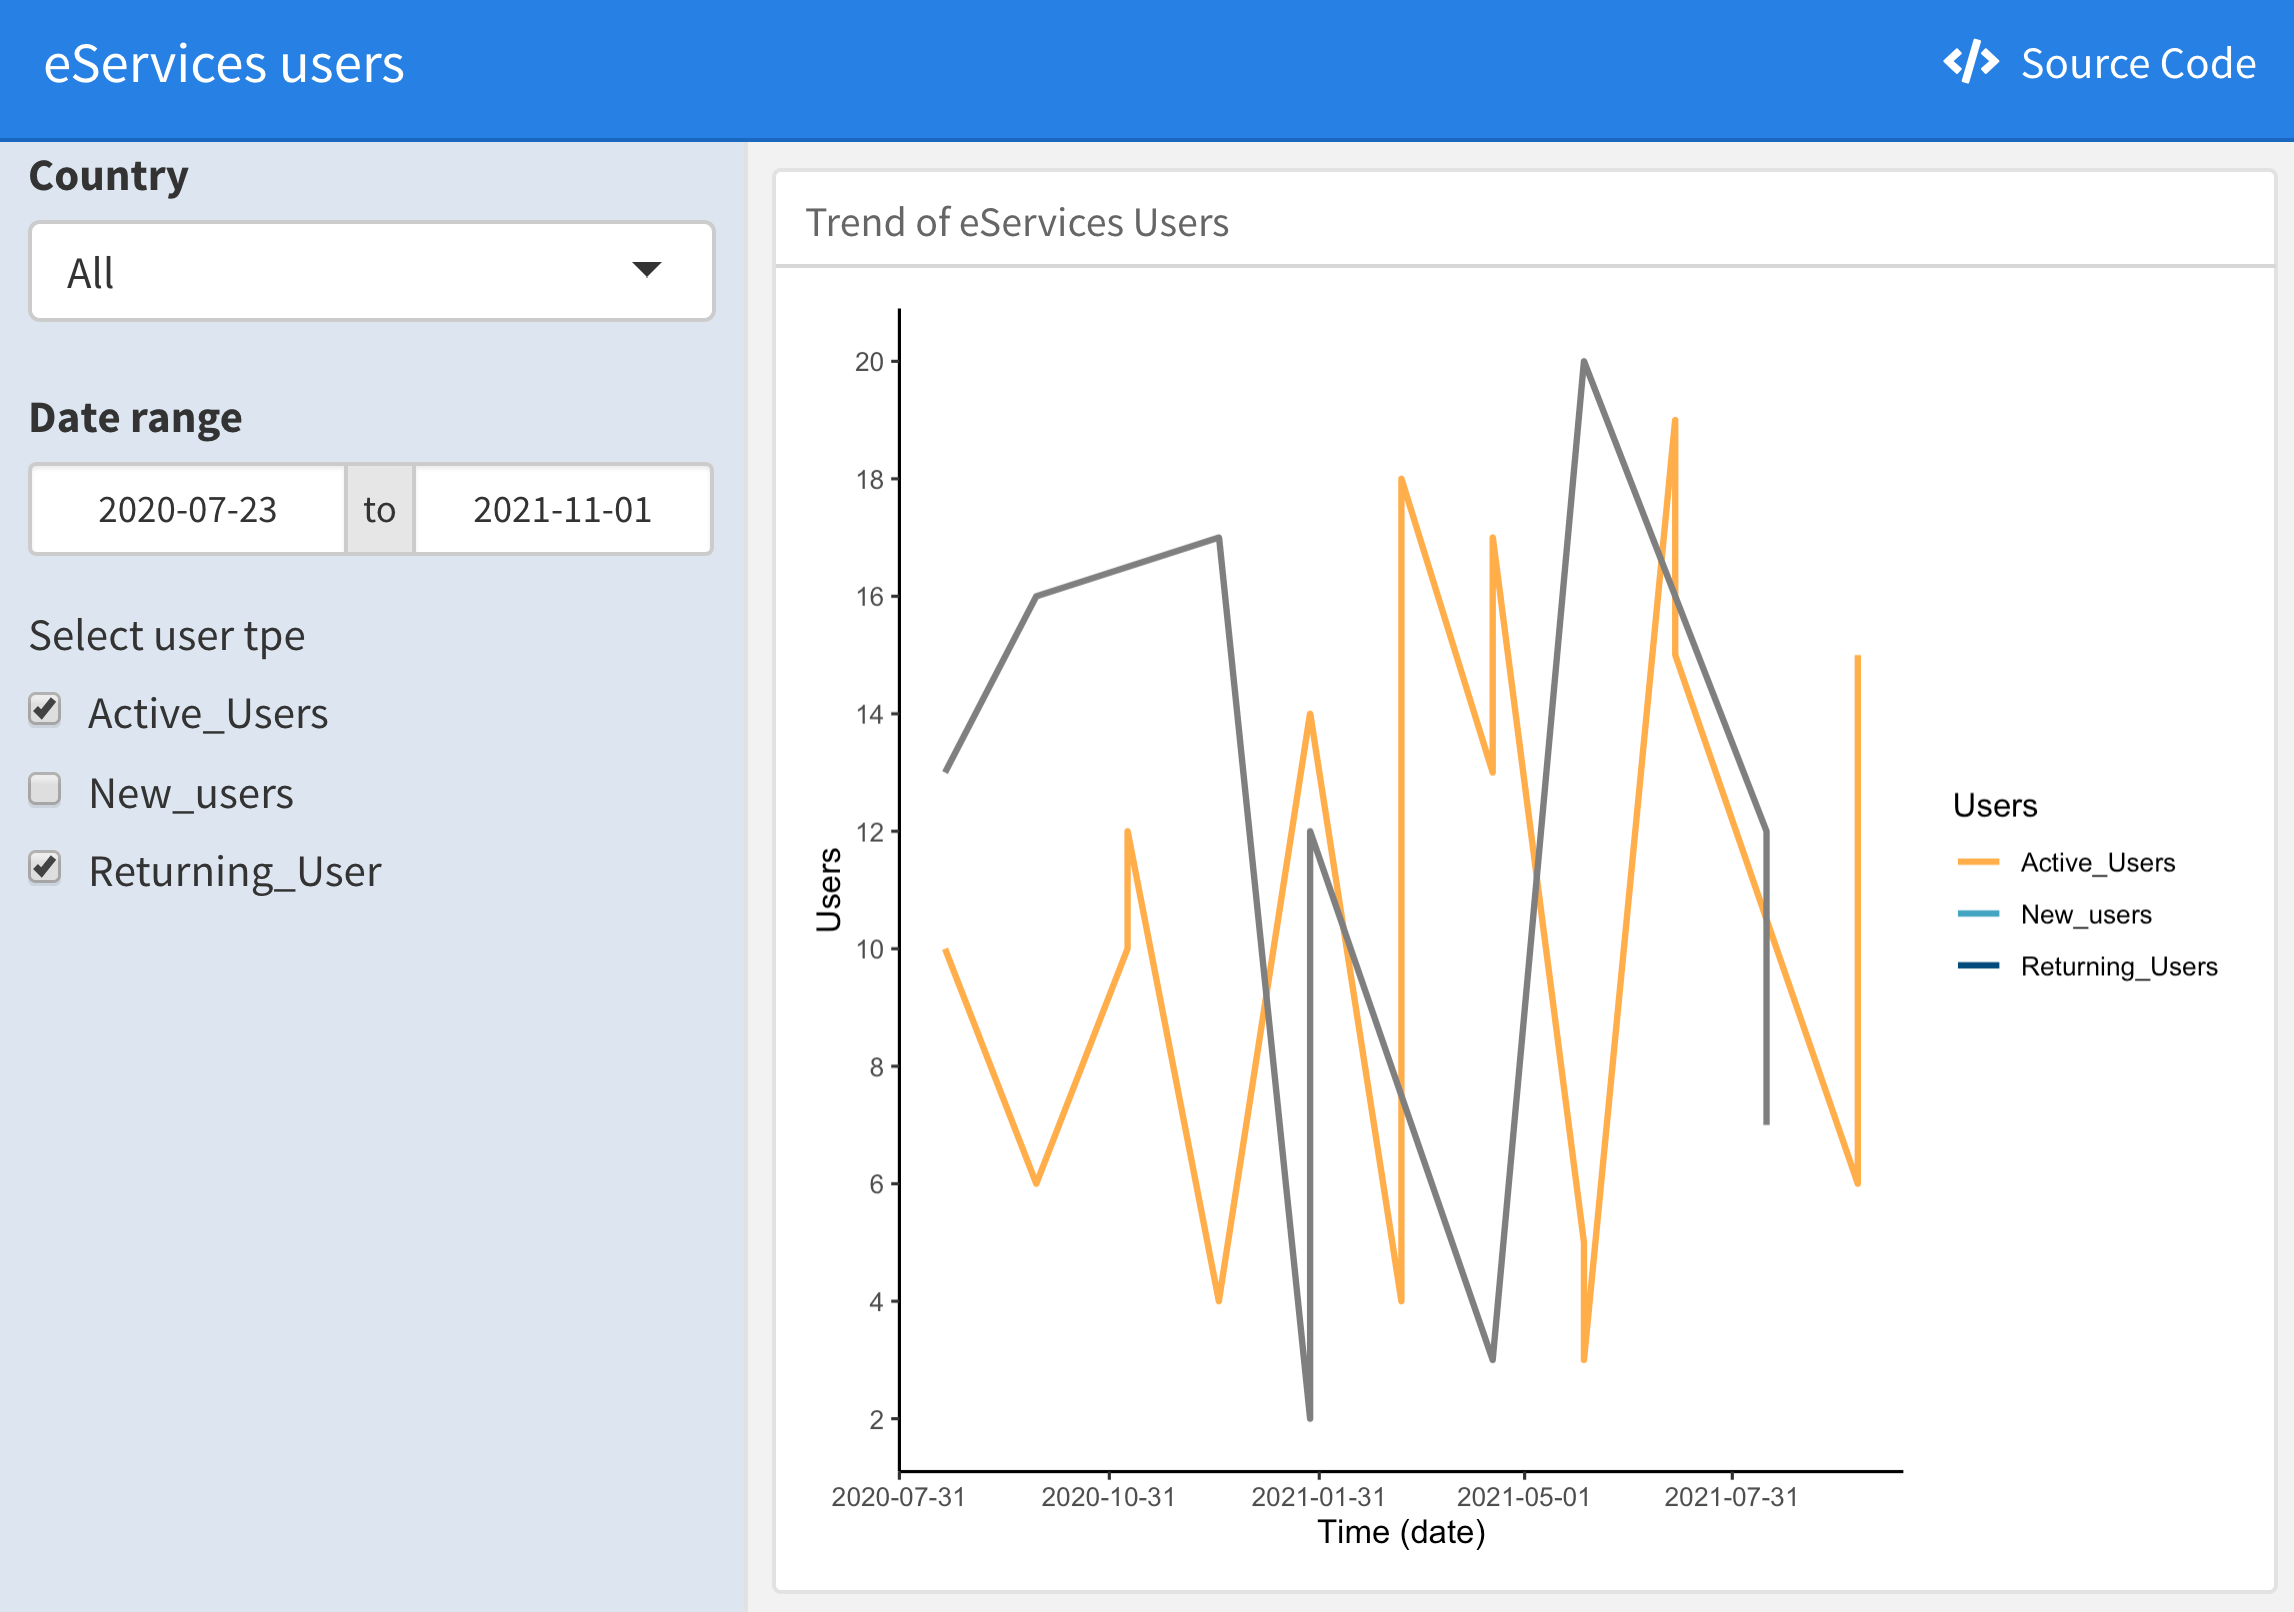Click the Select user tpe label
This screenshot has width=2294, height=1612.
(167, 636)
